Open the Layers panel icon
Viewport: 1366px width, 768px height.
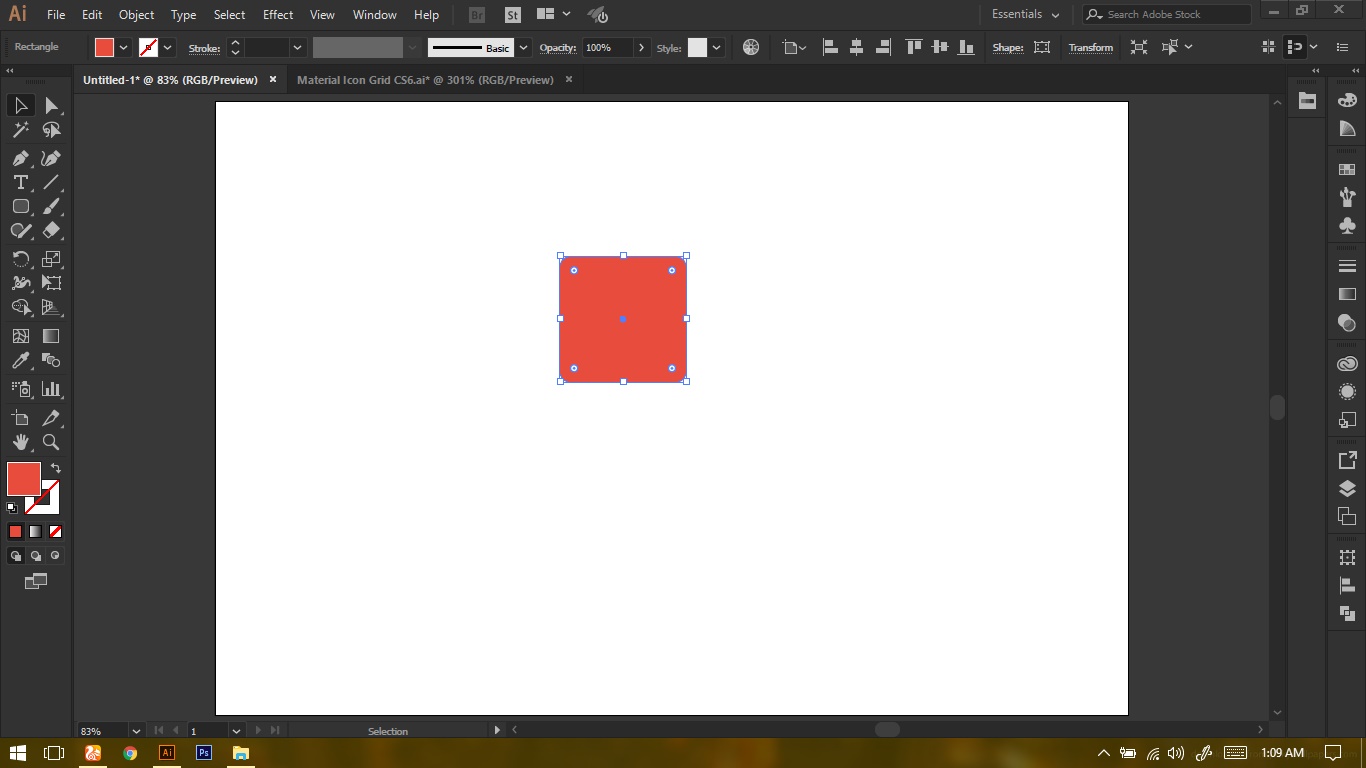point(1347,488)
